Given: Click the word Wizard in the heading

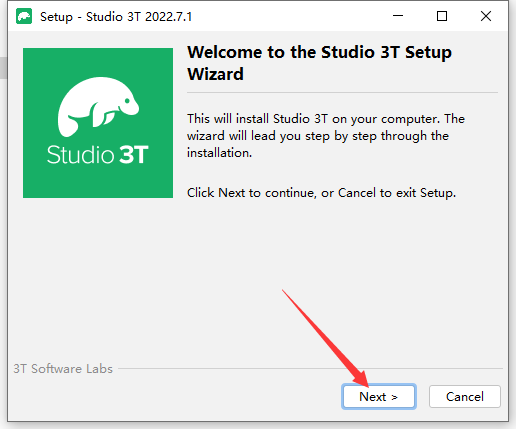Looking at the screenshot, I should click(215, 74).
